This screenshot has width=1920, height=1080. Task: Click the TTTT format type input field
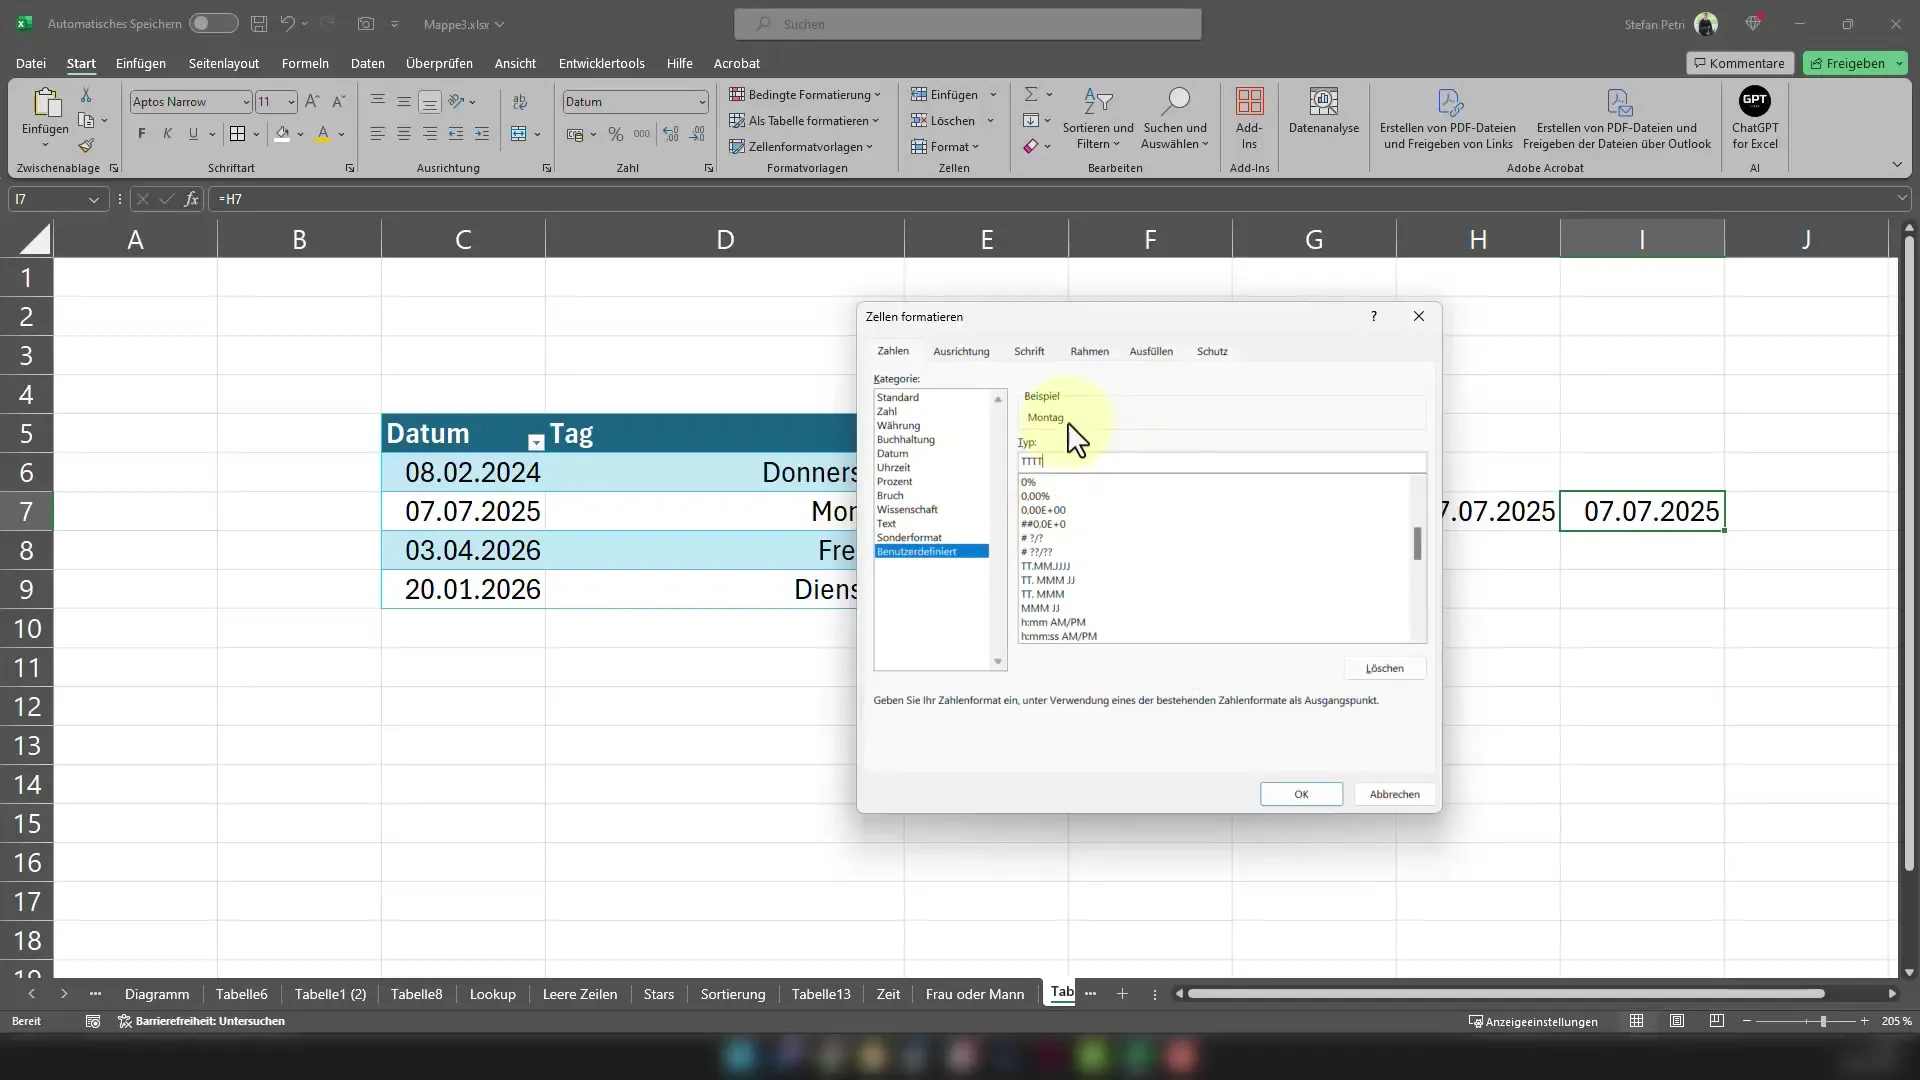pos(1222,460)
